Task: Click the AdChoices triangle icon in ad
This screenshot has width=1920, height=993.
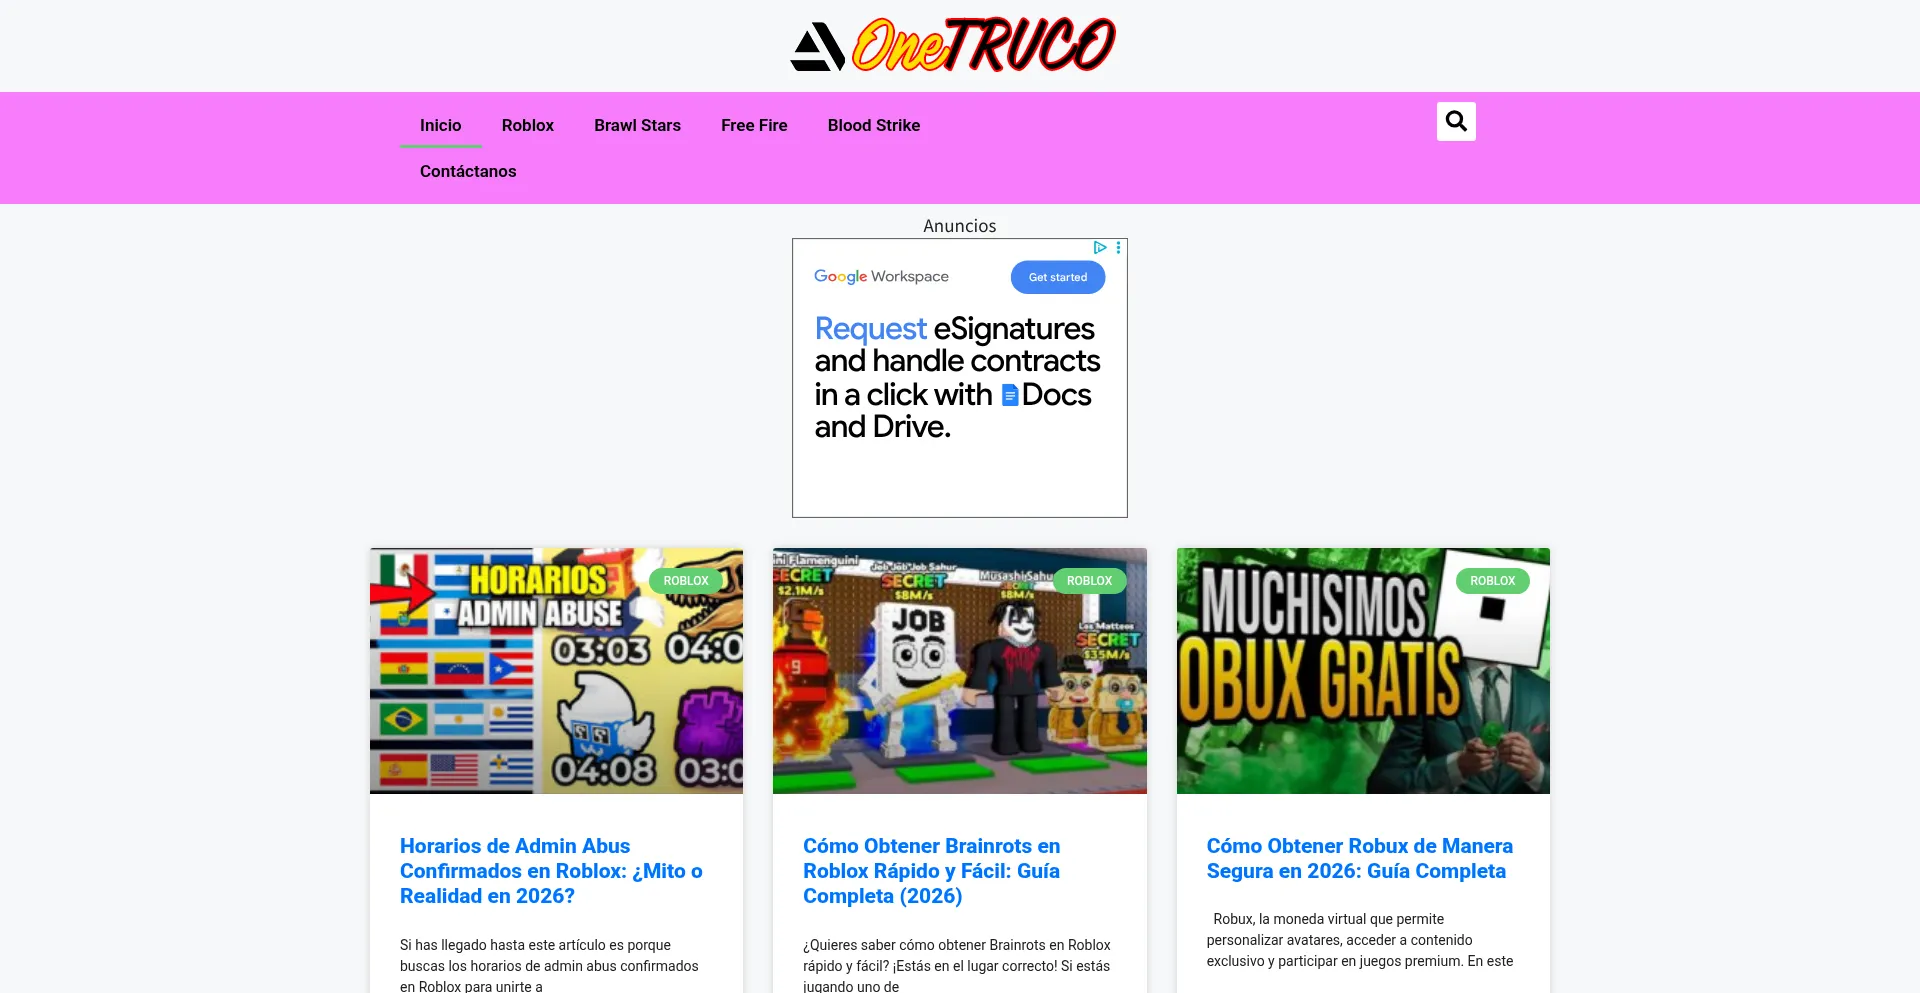Action: [1100, 247]
